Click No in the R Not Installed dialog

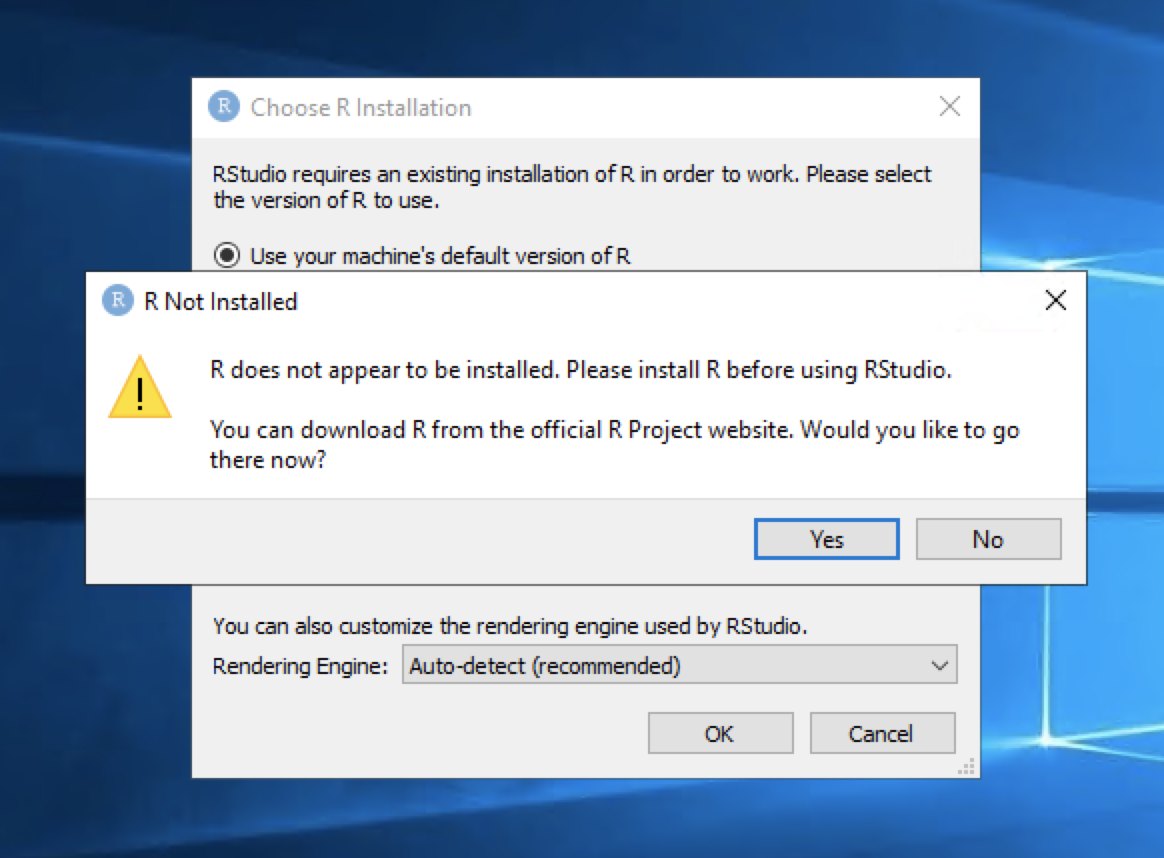(x=988, y=539)
